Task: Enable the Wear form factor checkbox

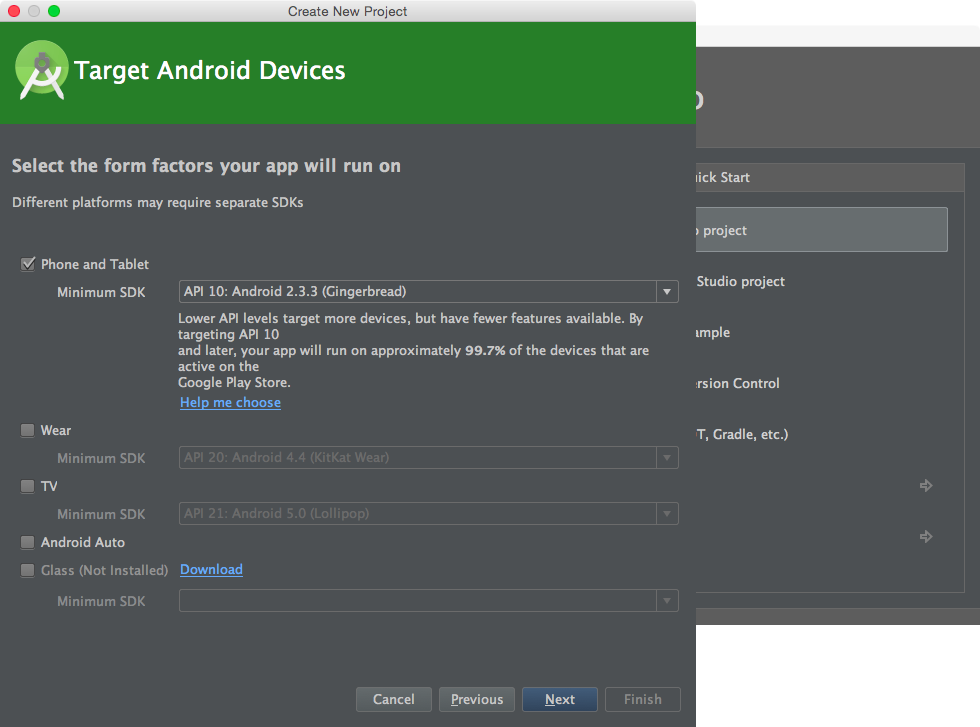Action: tap(27, 430)
